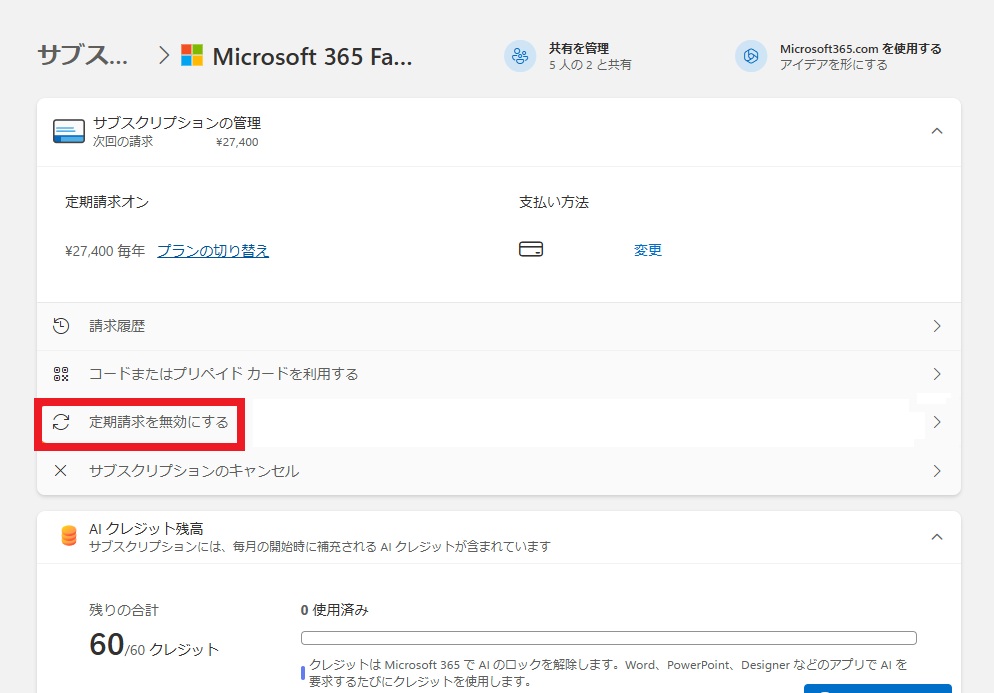The image size is (994, 693).
Task: Click the credit card payment icon
Action: pos(531,250)
